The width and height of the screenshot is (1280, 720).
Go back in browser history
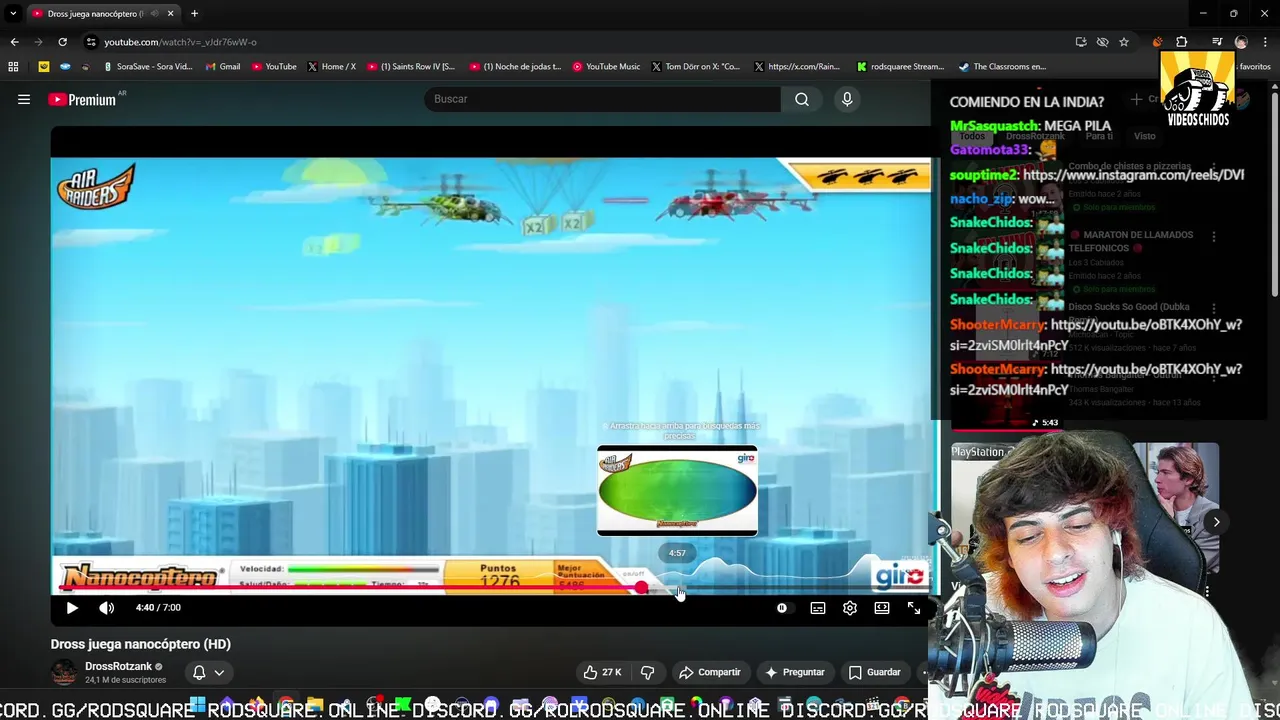tap(14, 42)
